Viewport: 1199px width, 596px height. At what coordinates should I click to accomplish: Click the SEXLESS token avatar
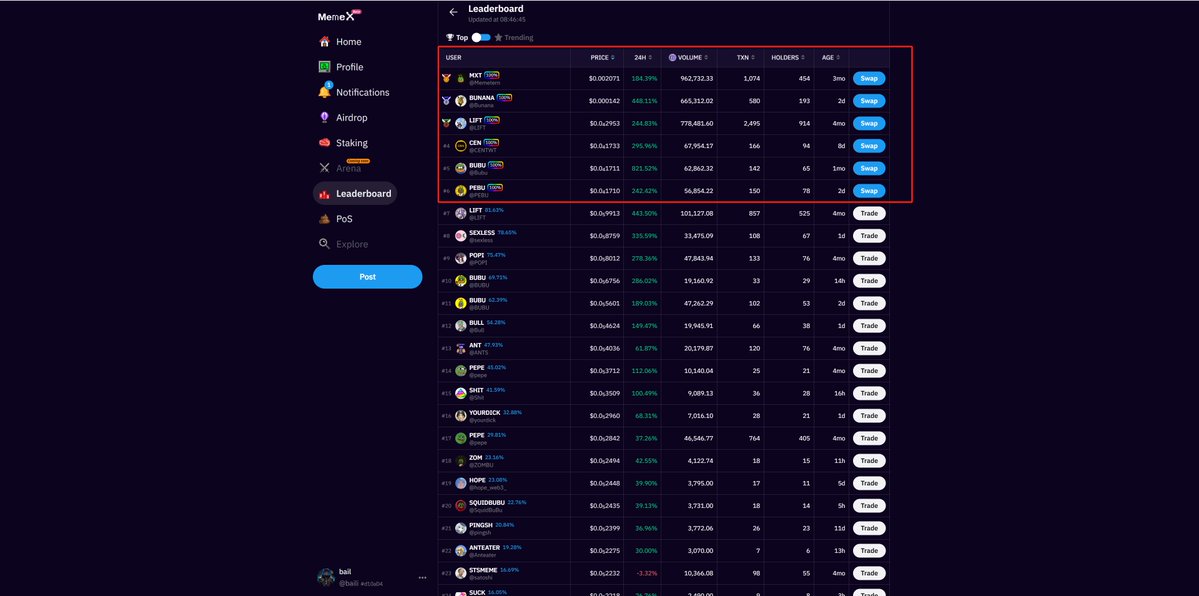click(x=460, y=236)
